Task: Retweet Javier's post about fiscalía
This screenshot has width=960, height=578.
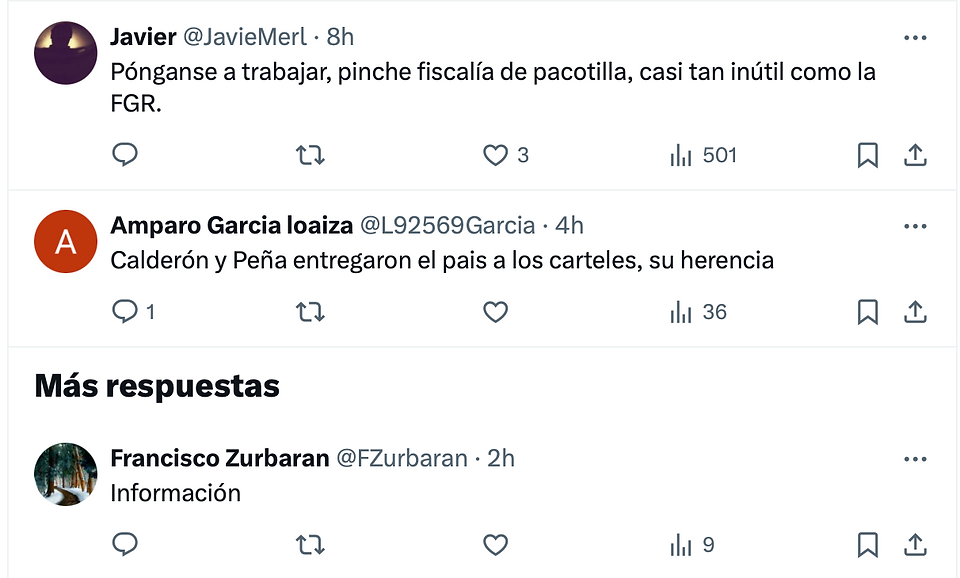Action: point(310,155)
